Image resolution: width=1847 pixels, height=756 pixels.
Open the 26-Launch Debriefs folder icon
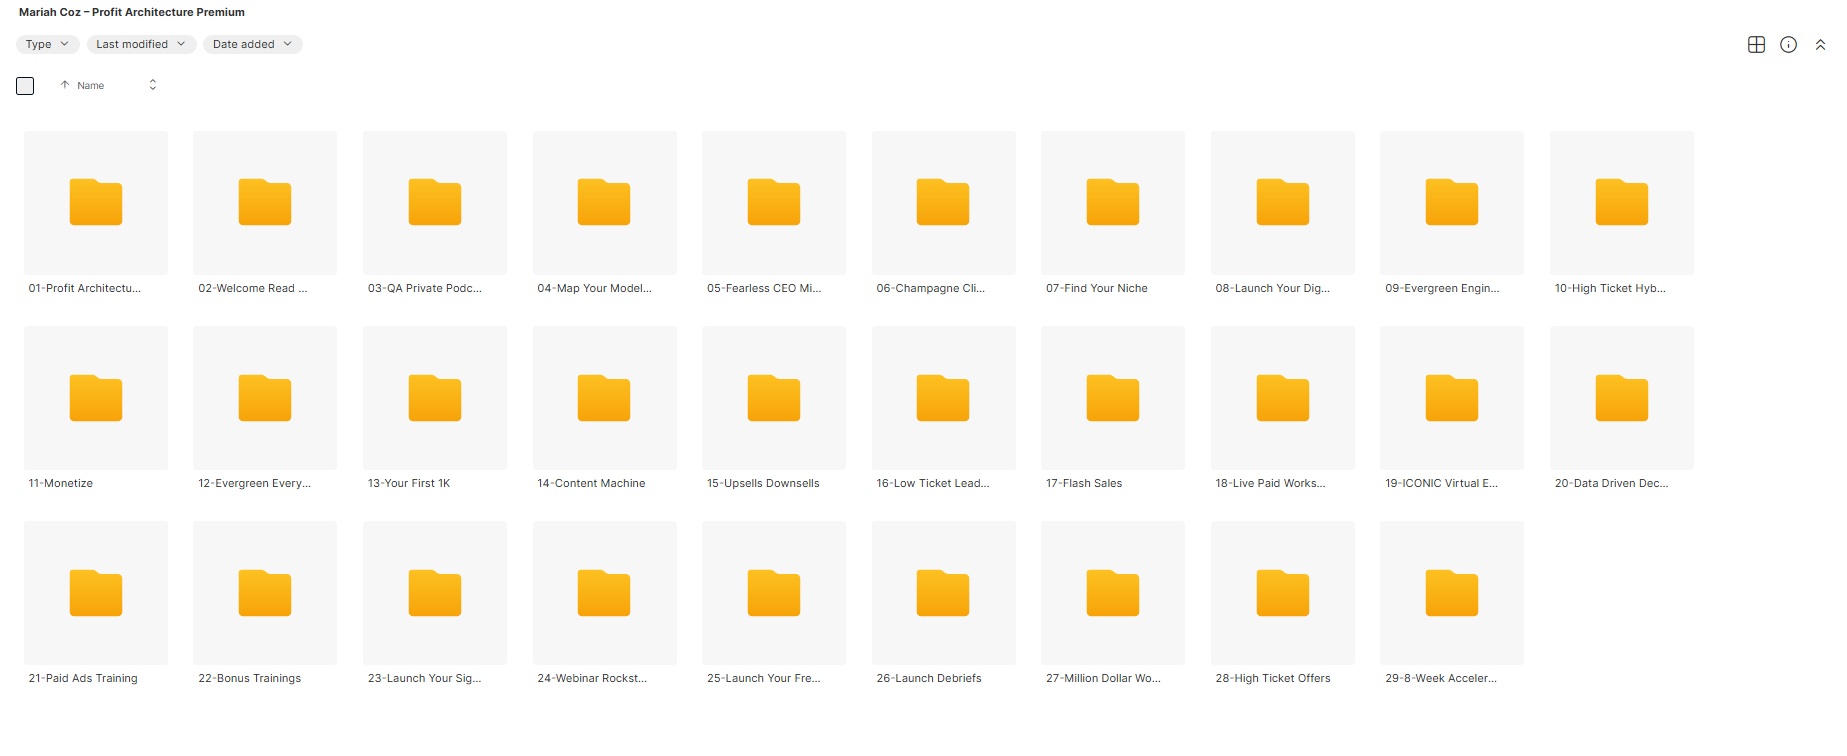[943, 593]
